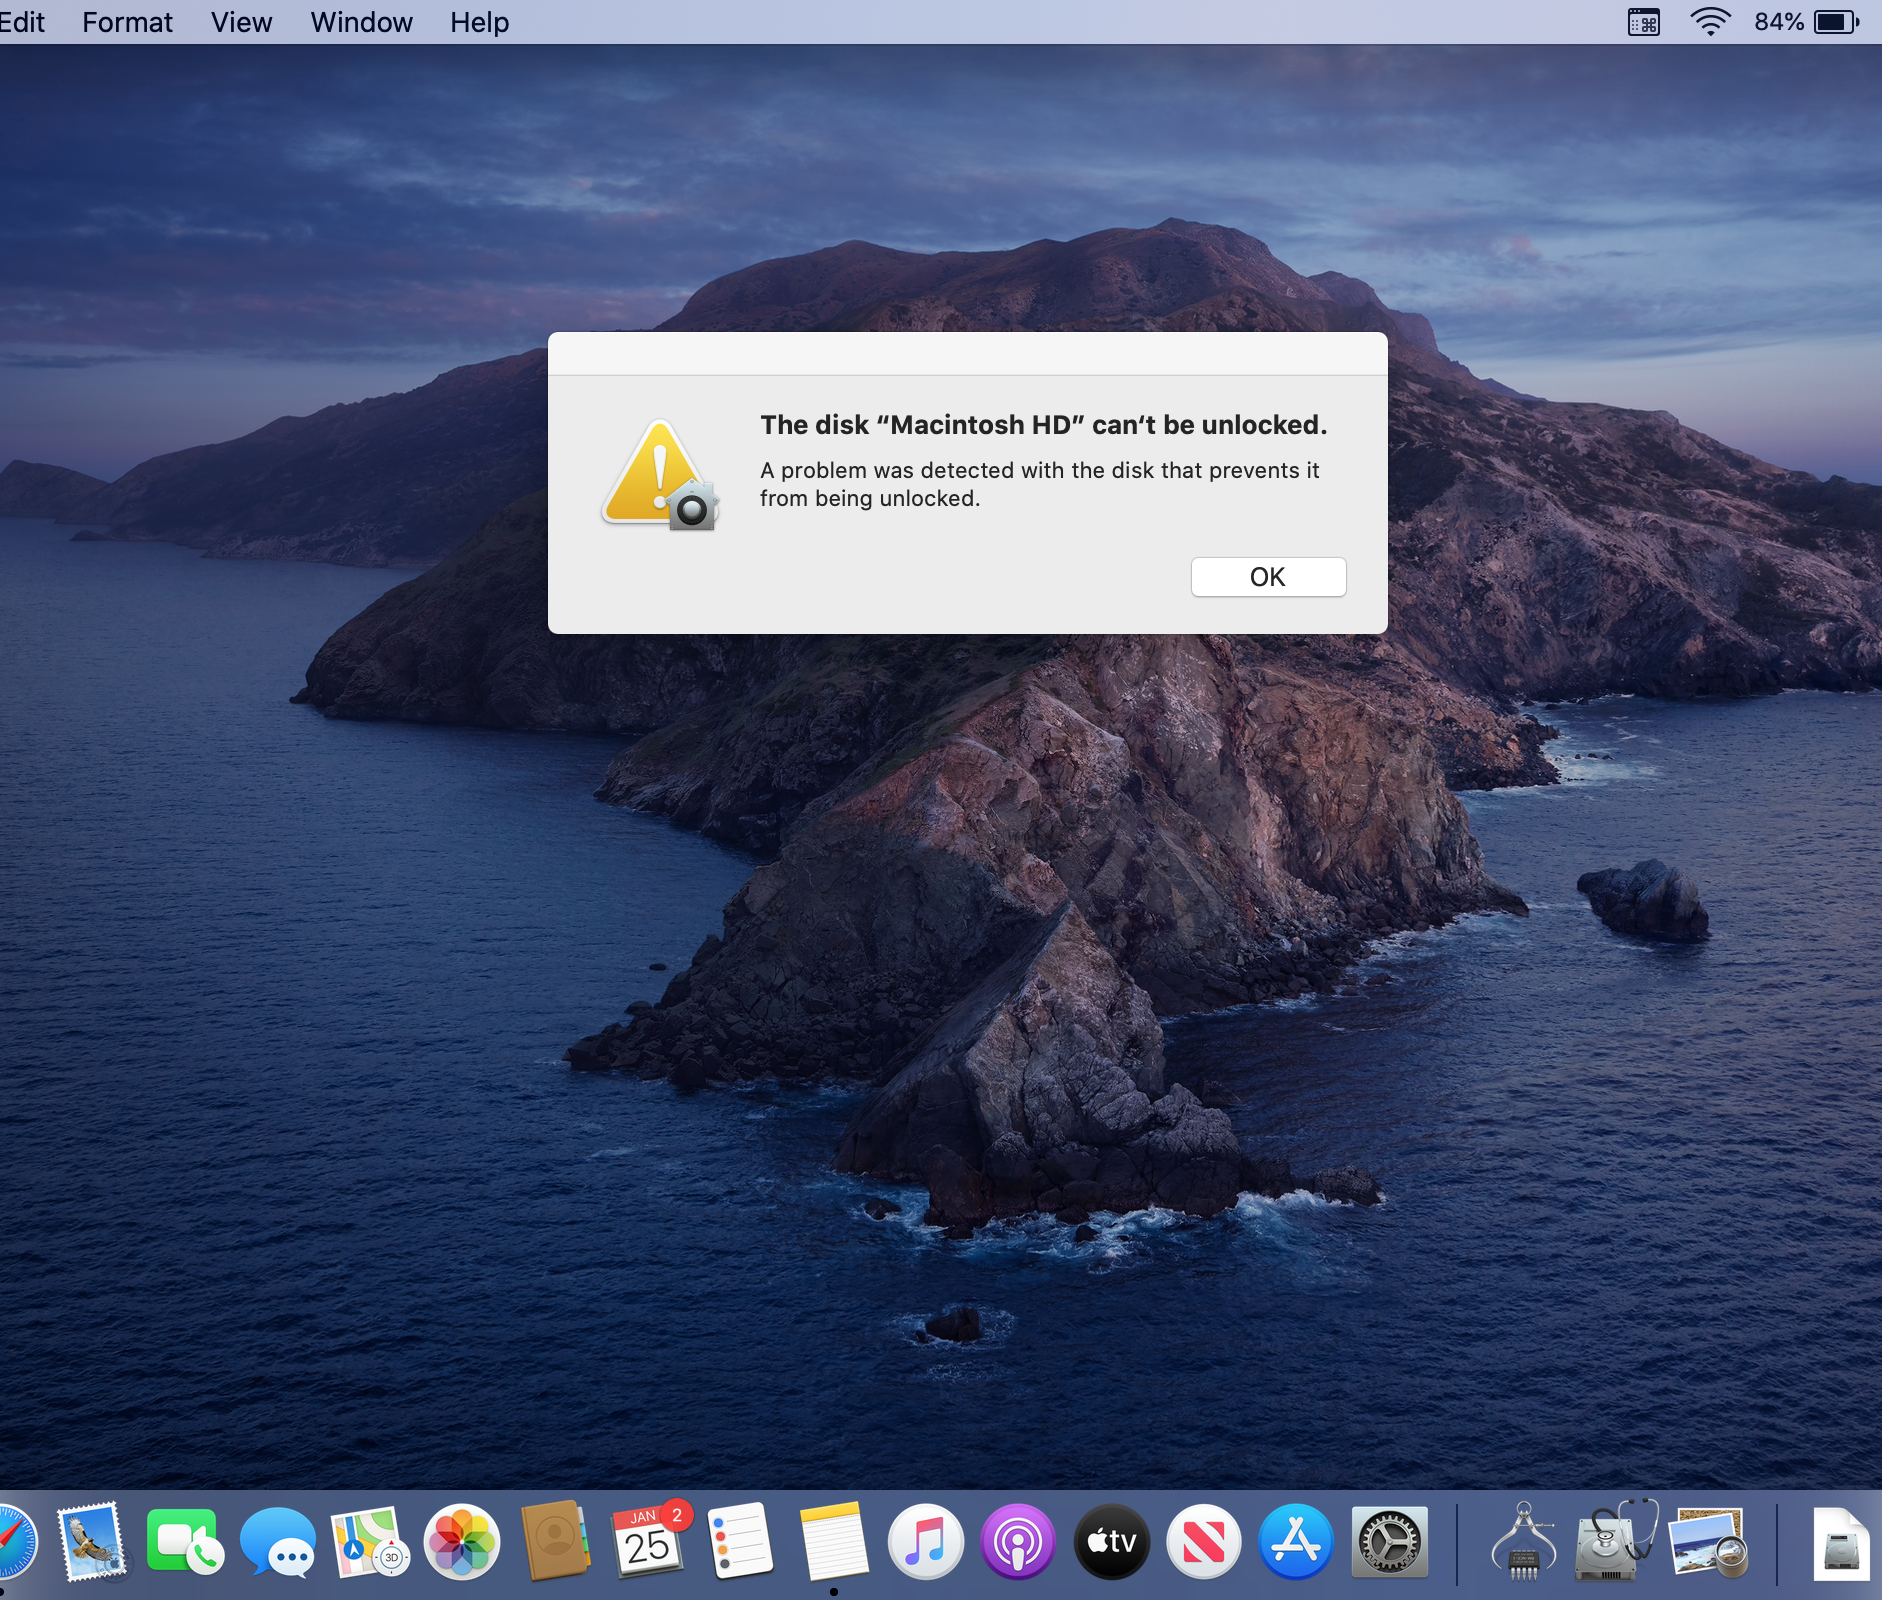Open the Format menu
This screenshot has width=1882, height=1600.
(x=127, y=22)
